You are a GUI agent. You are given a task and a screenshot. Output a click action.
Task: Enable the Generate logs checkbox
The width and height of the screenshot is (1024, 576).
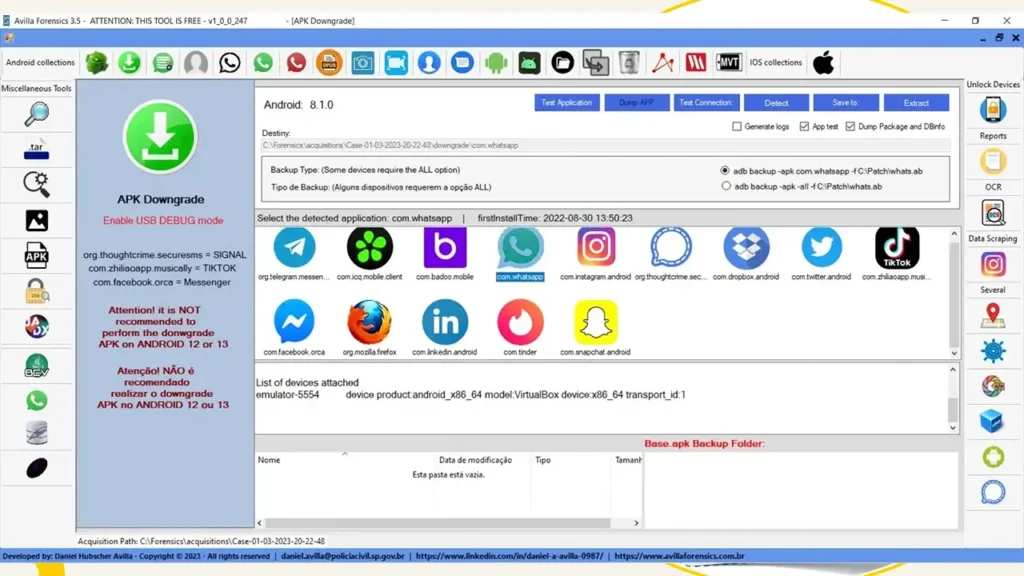coord(737,126)
